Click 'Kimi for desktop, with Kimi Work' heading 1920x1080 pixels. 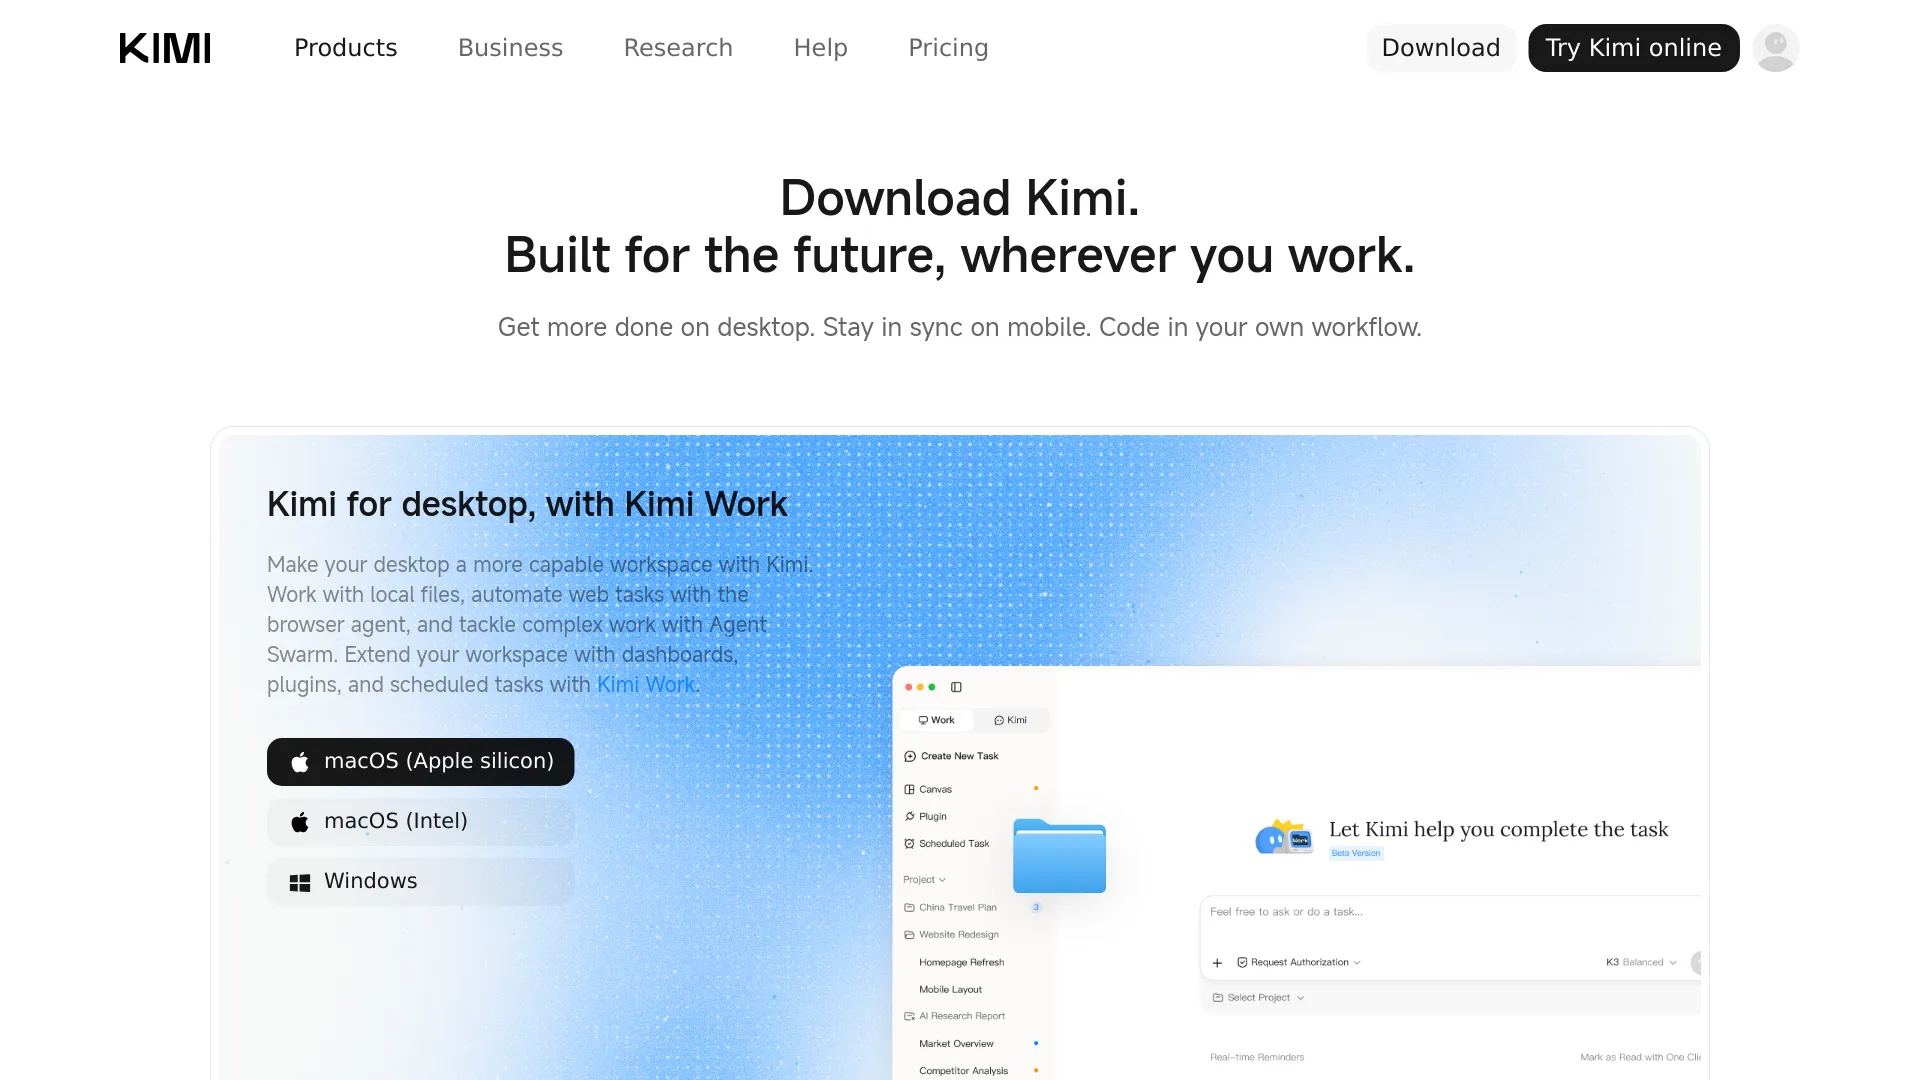coord(527,505)
